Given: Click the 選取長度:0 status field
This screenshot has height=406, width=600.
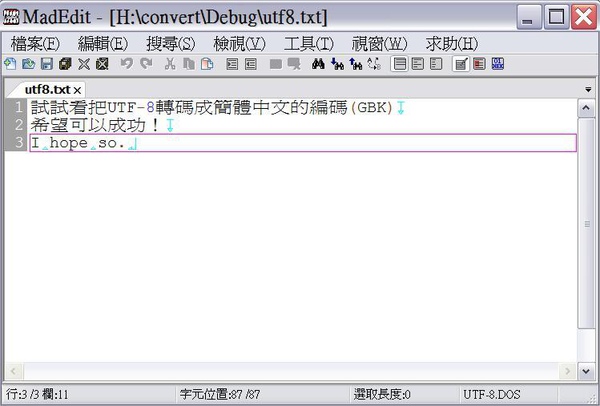Looking at the screenshot, I should tap(405, 394).
